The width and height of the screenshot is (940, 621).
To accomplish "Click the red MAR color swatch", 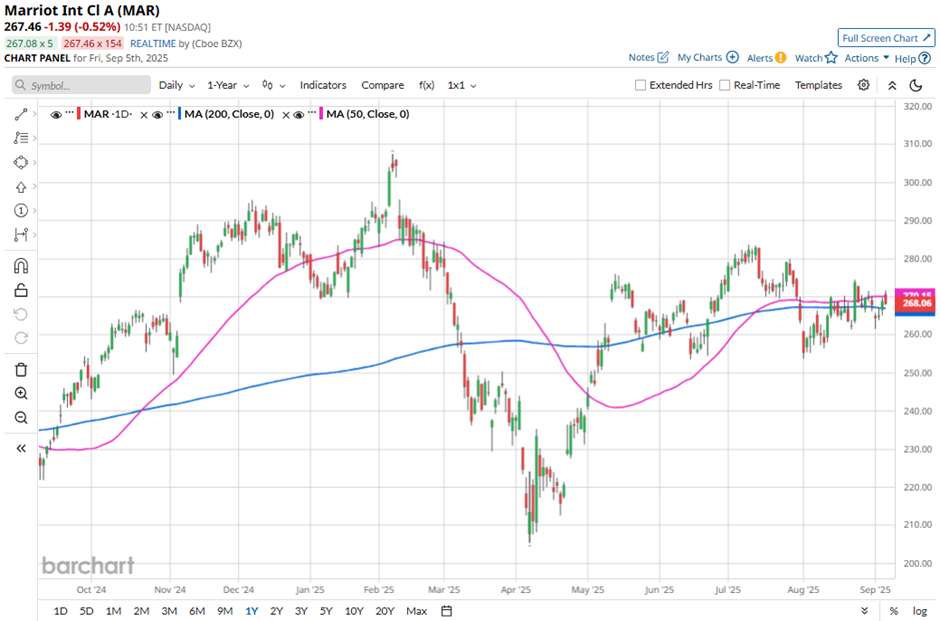I will point(79,114).
